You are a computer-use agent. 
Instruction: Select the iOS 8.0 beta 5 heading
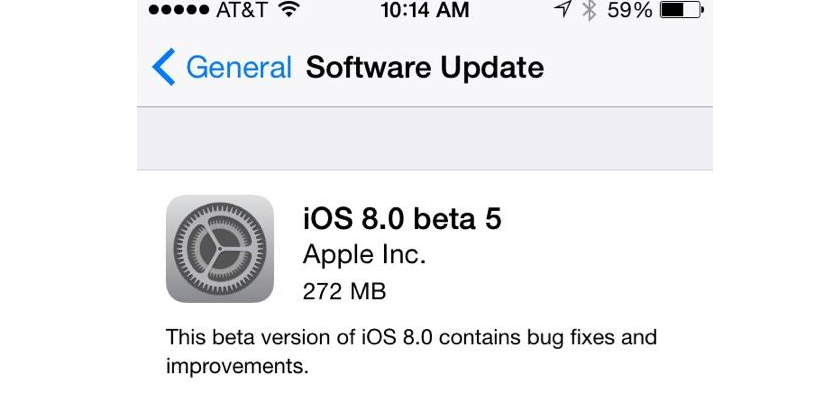(402, 218)
